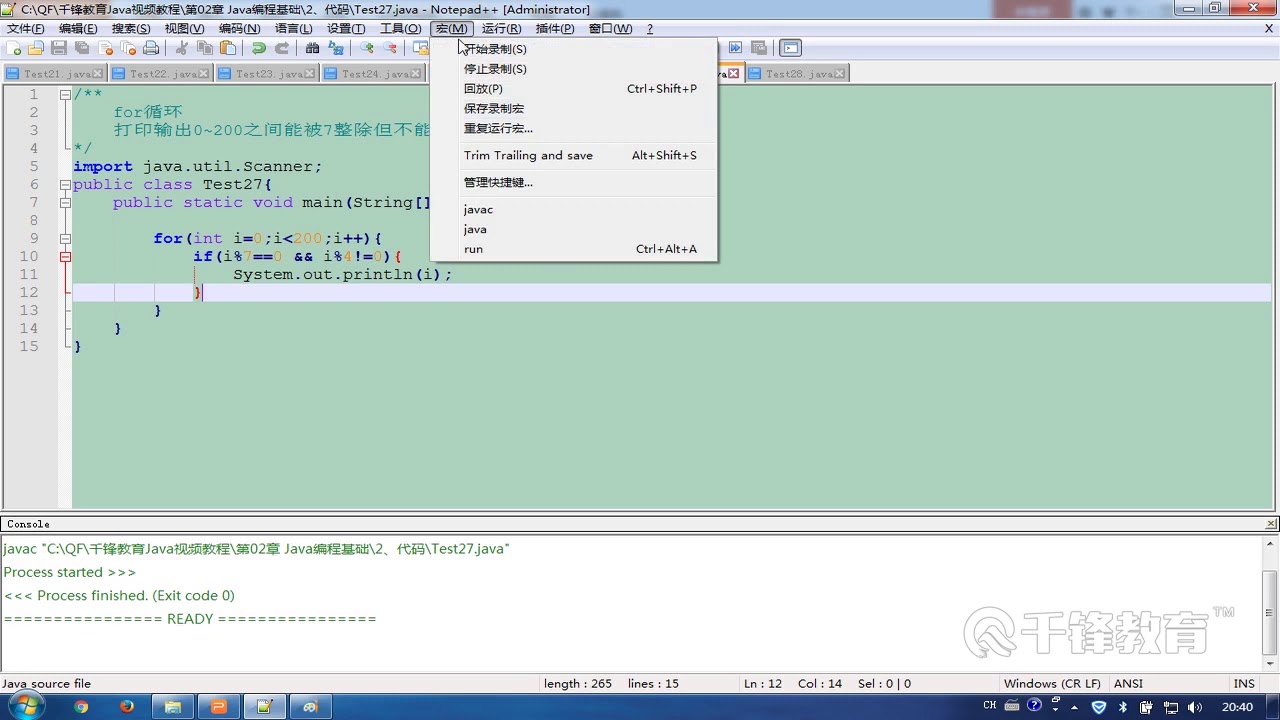Click the Save file floppy icon

pyautogui.click(x=59, y=48)
